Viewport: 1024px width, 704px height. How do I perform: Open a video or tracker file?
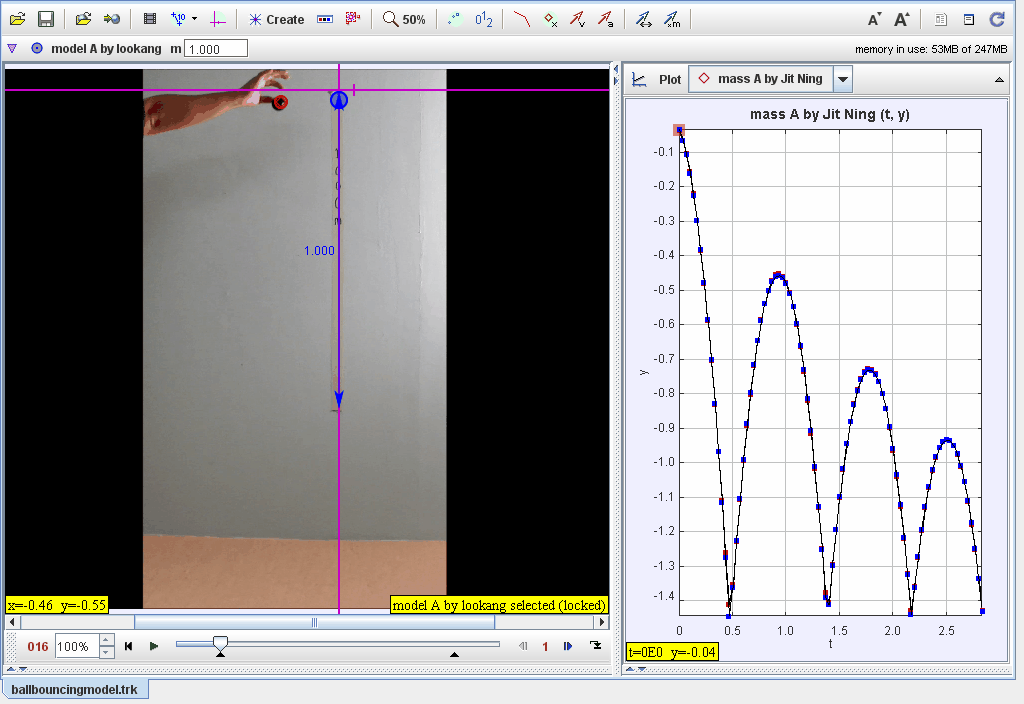coord(18,19)
